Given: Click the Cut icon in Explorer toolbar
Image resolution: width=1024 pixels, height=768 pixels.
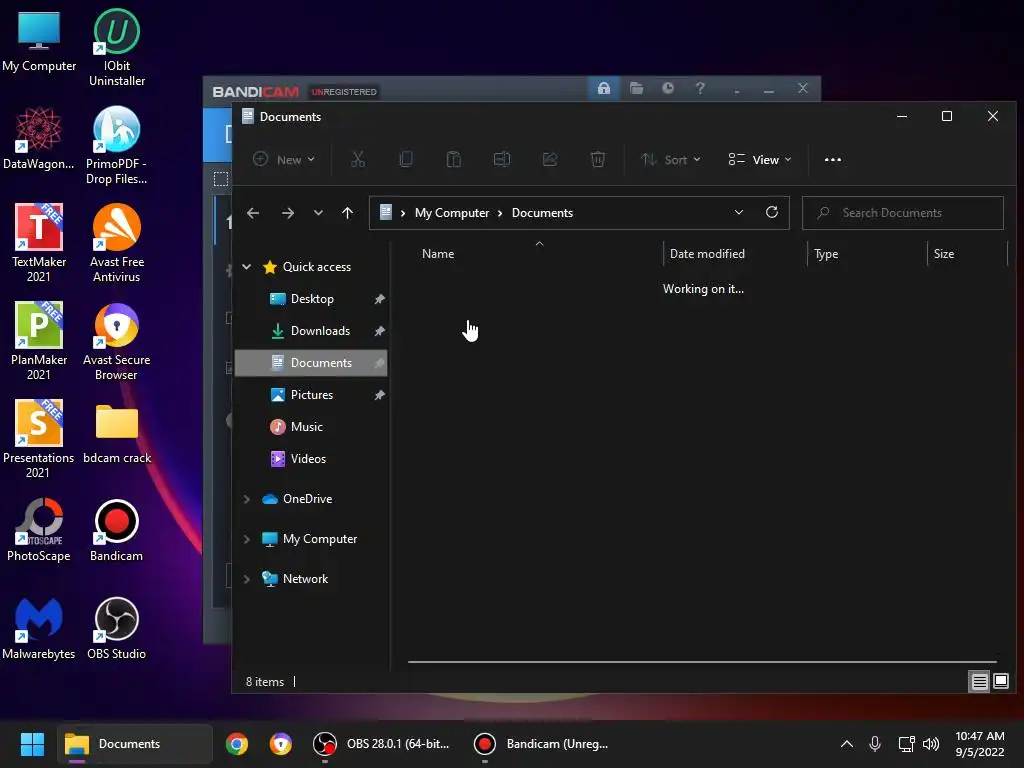Looking at the screenshot, I should 358,159.
